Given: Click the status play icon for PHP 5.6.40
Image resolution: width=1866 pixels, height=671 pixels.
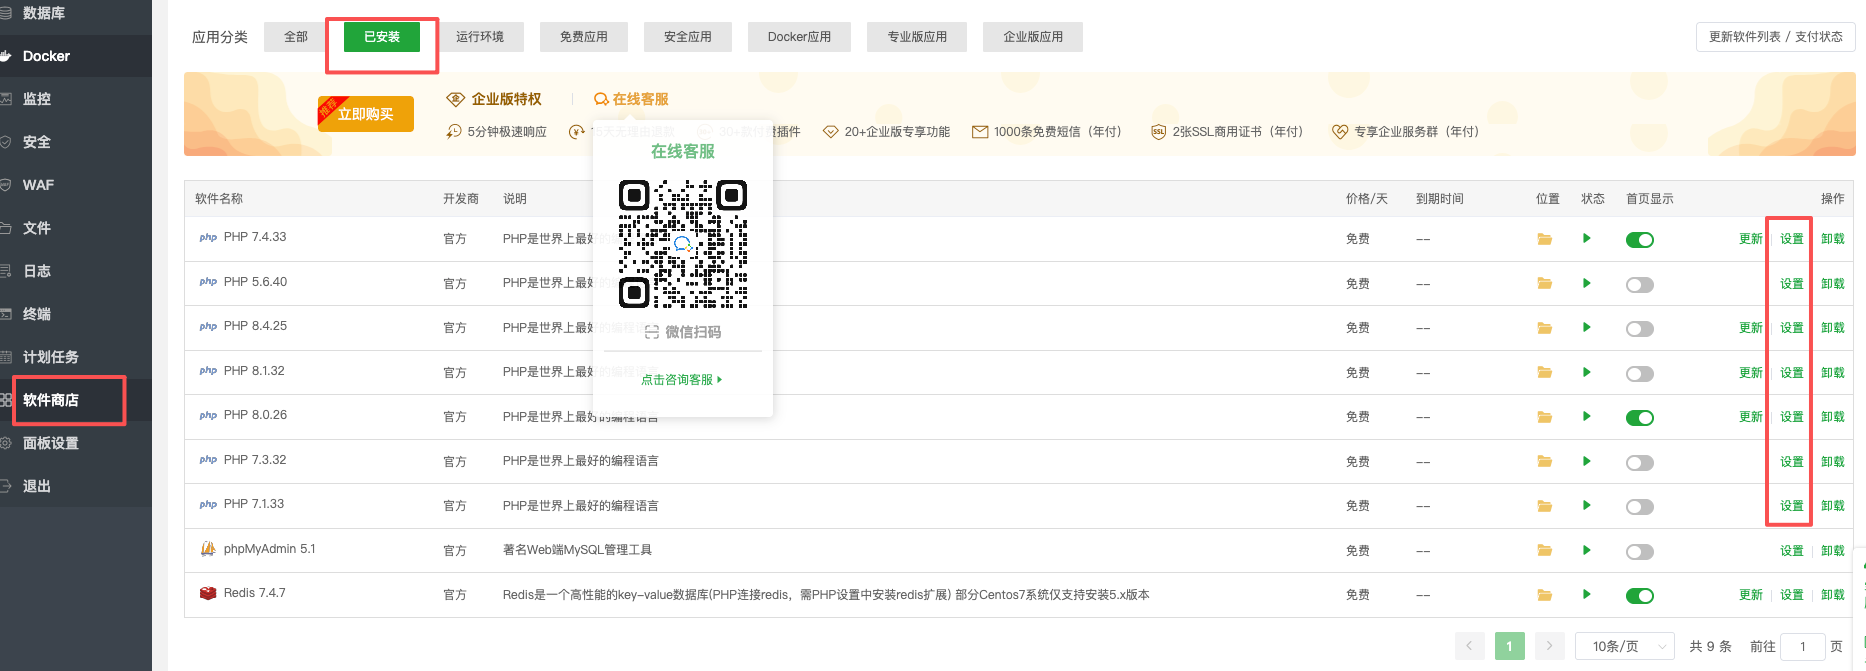Looking at the screenshot, I should (1587, 283).
